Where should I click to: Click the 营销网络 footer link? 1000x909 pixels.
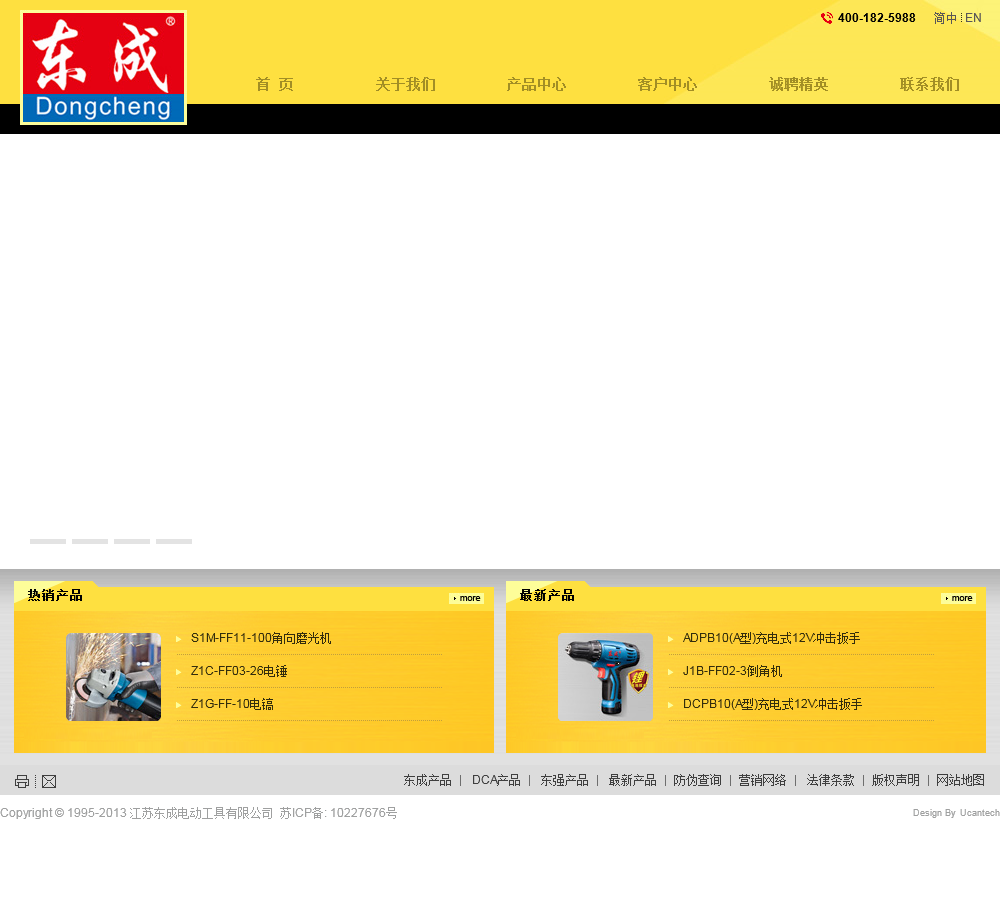[x=762, y=780]
